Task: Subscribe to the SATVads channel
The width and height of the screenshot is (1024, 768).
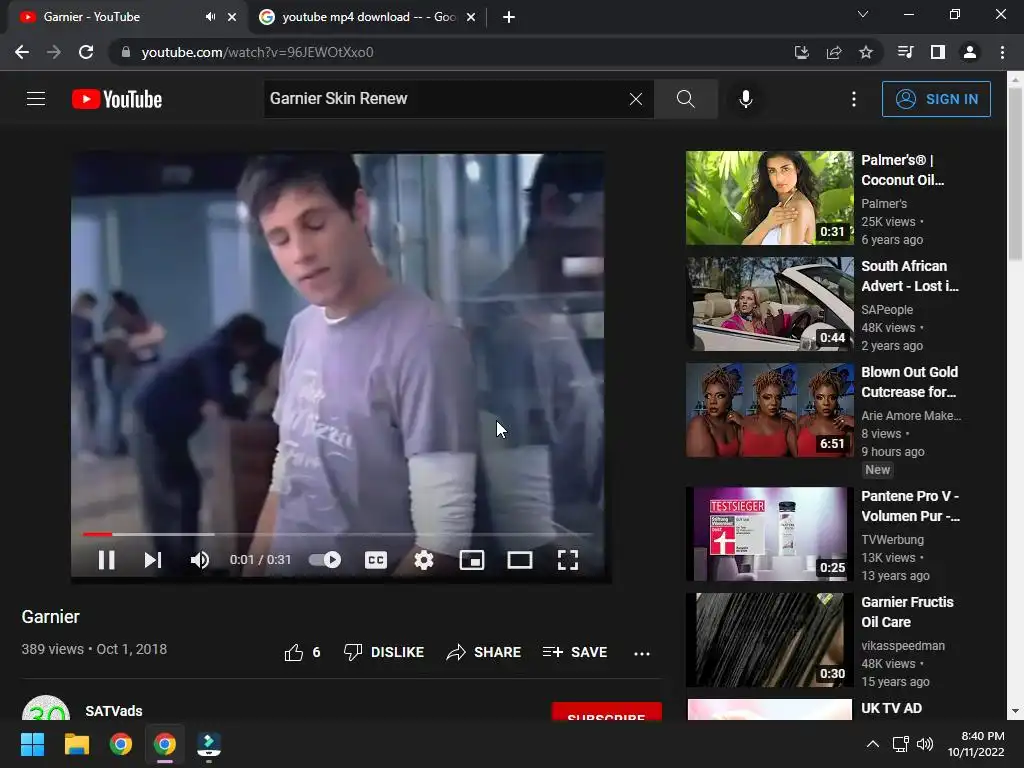Action: click(607, 712)
